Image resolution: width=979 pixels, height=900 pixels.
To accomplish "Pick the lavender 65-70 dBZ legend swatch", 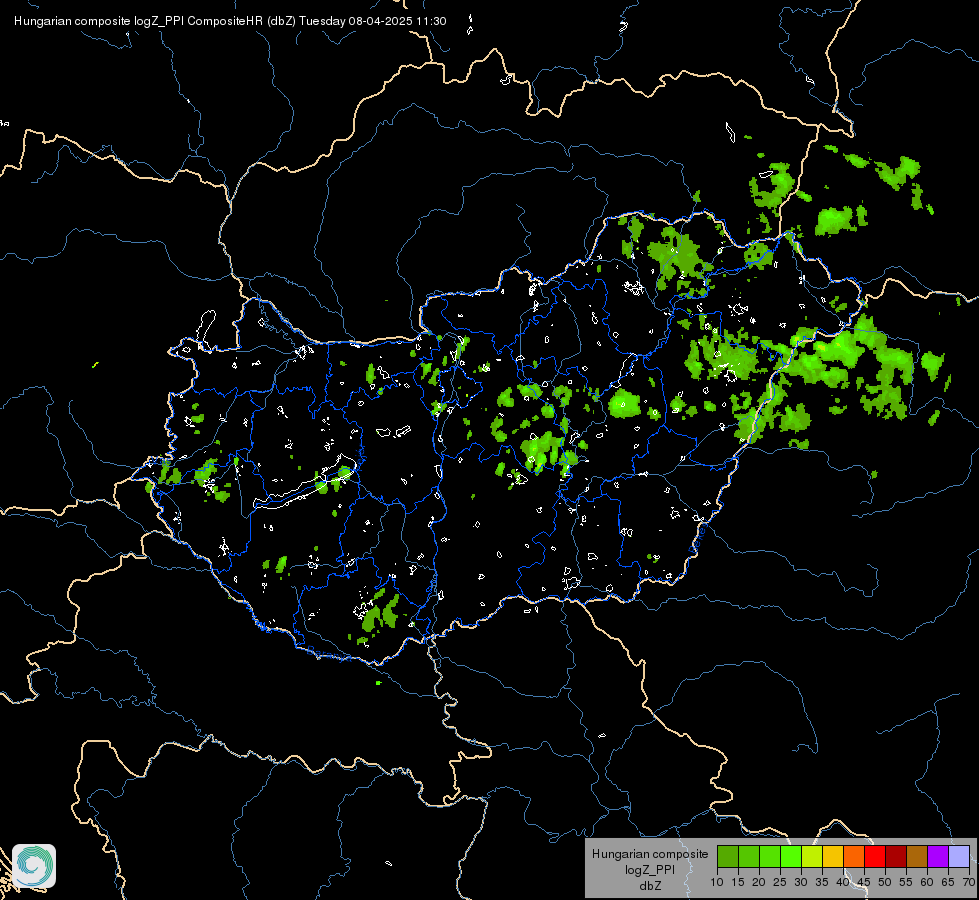I will point(959,856).
